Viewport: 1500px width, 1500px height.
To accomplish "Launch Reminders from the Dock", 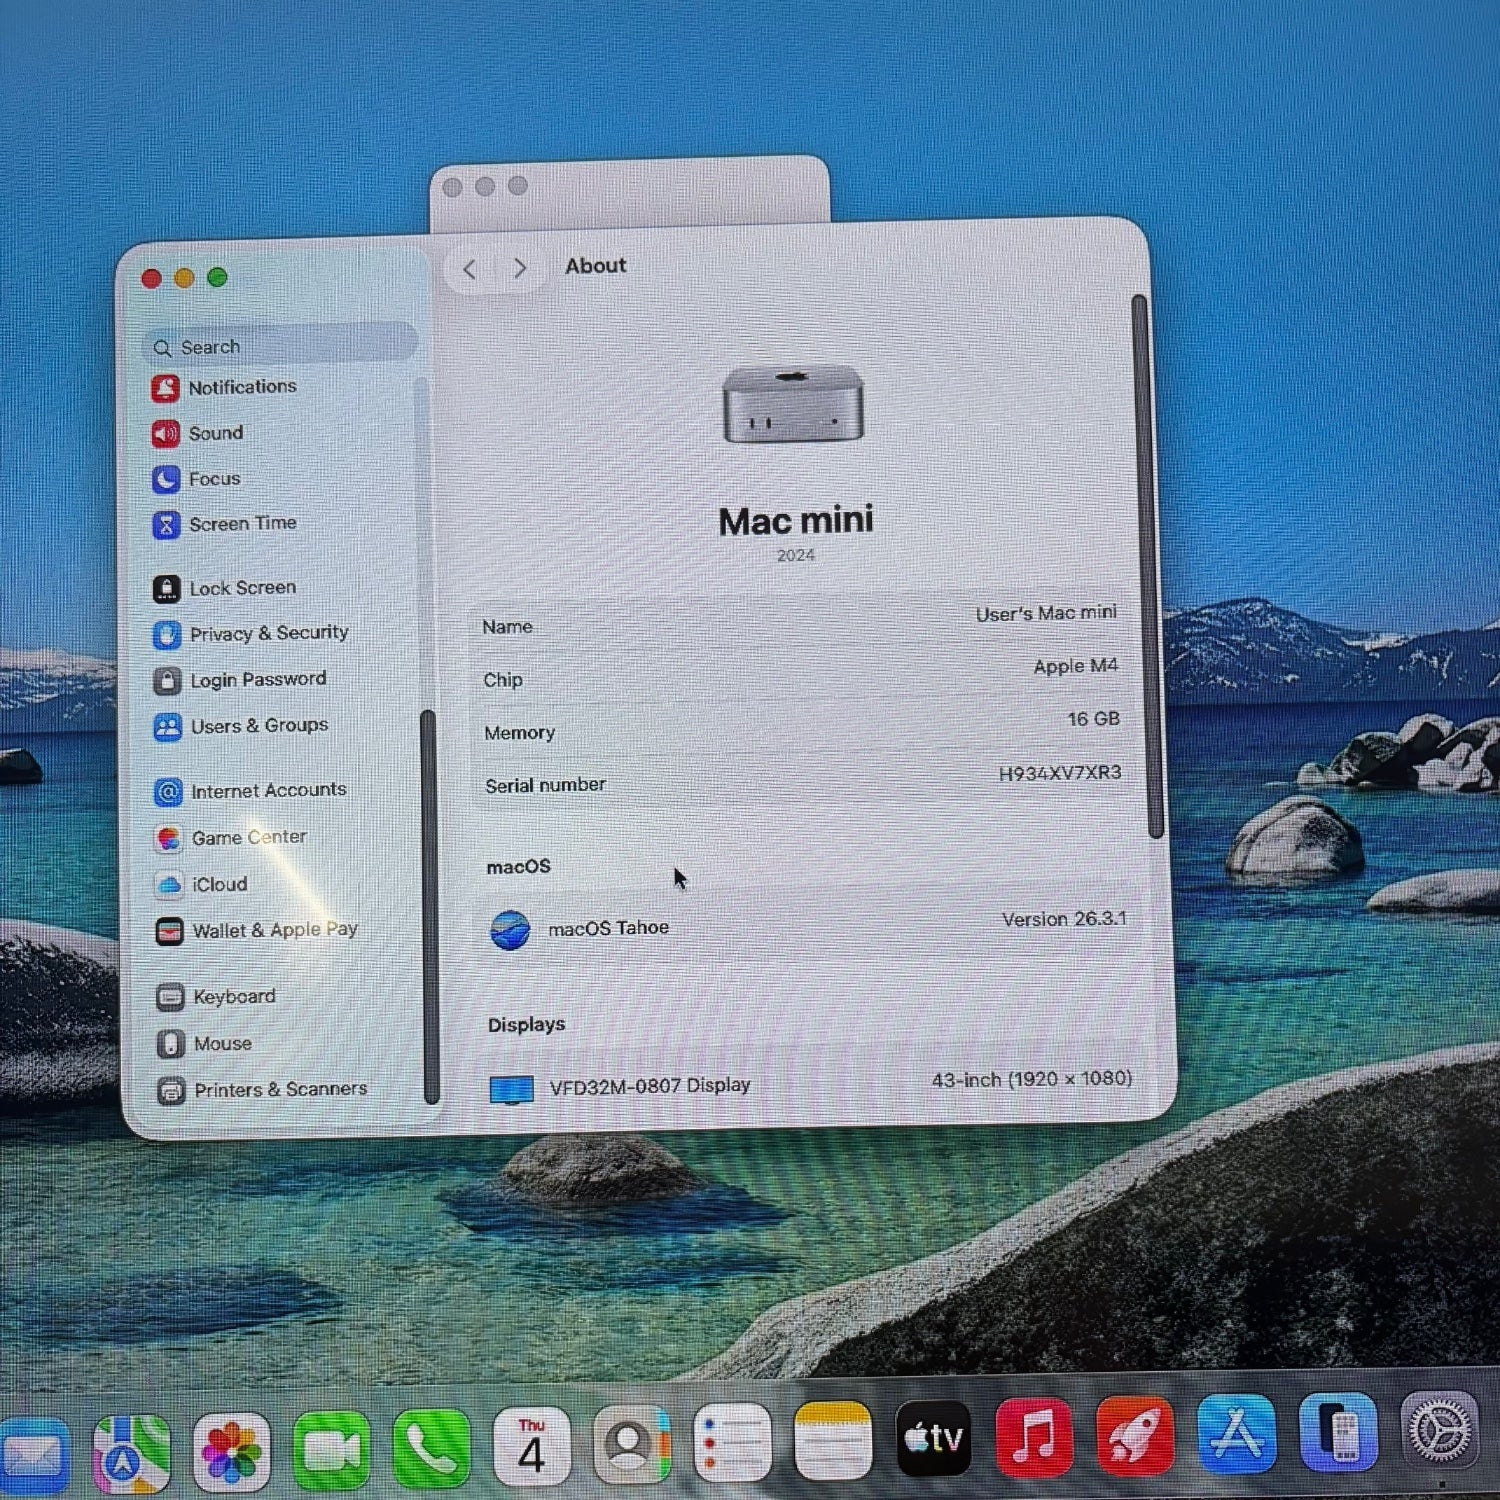I will 733,1442.
